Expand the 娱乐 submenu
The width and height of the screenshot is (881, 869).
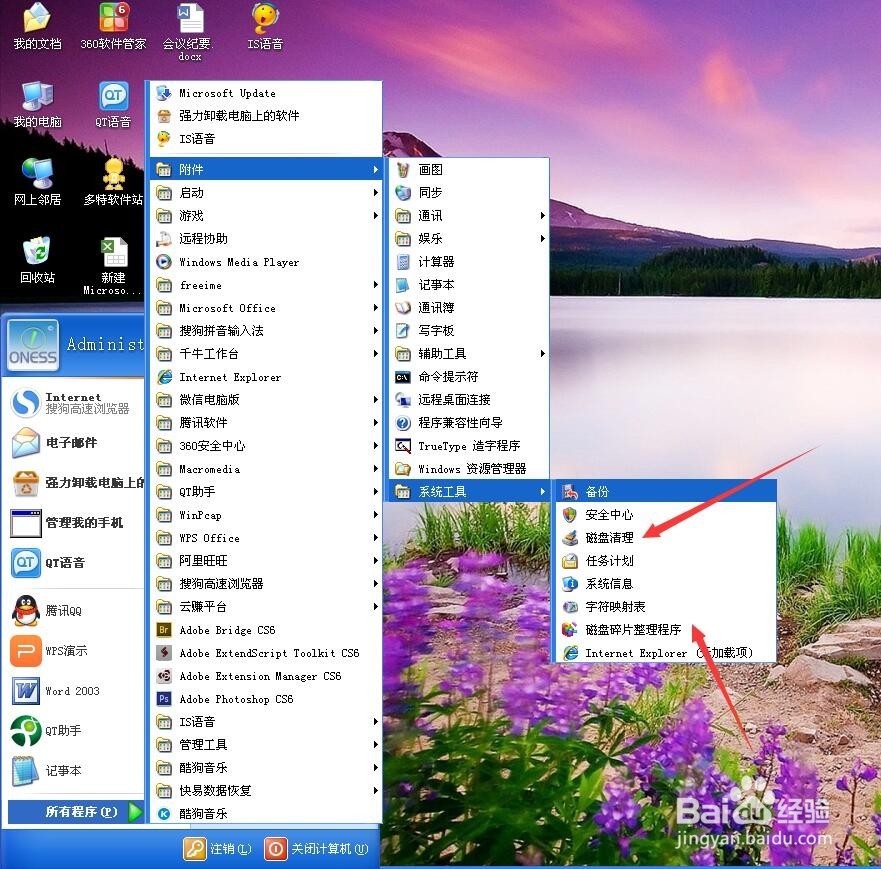(469, 239)
